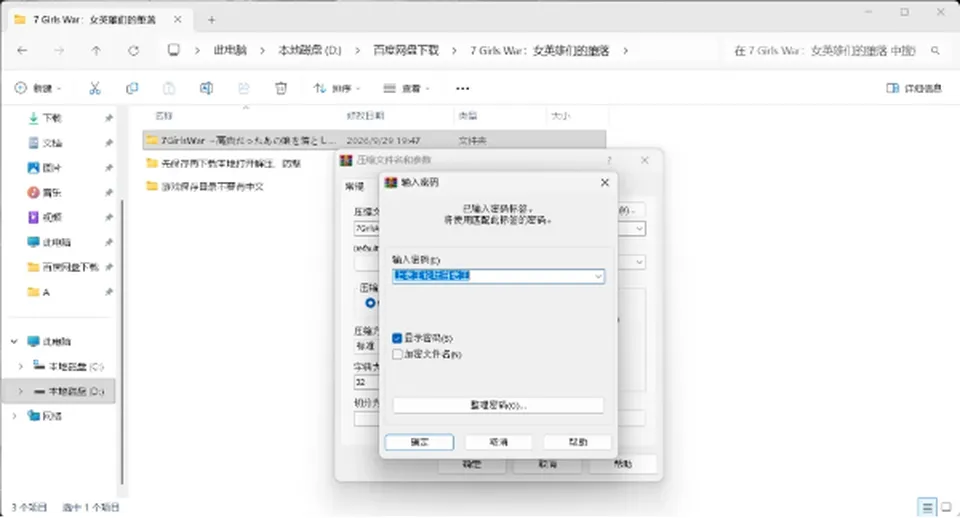The image size is (960, 518).
Task: Go up one folder level
Action: (96, 51)
